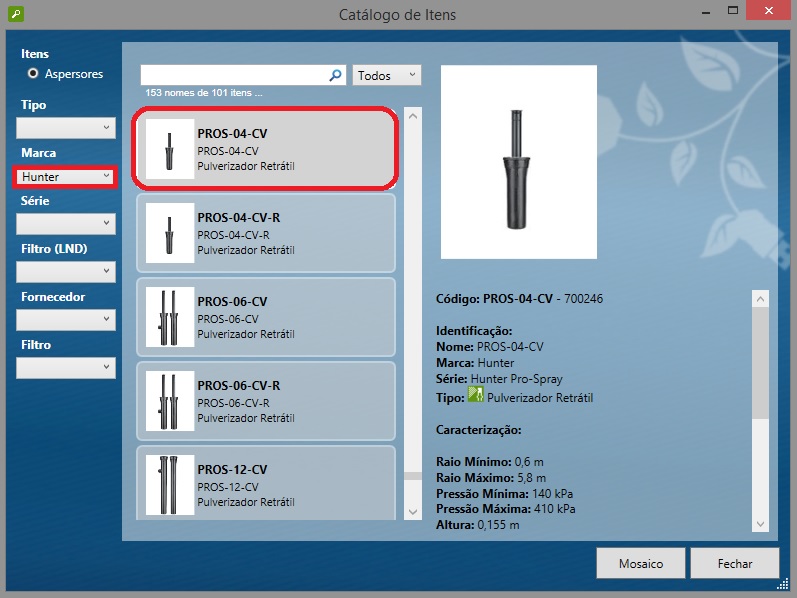This screenshot has width=797, height=598.
Task: Click the PROS-06-CV sprinkler thumbnail icon
Action: [169, 317]
